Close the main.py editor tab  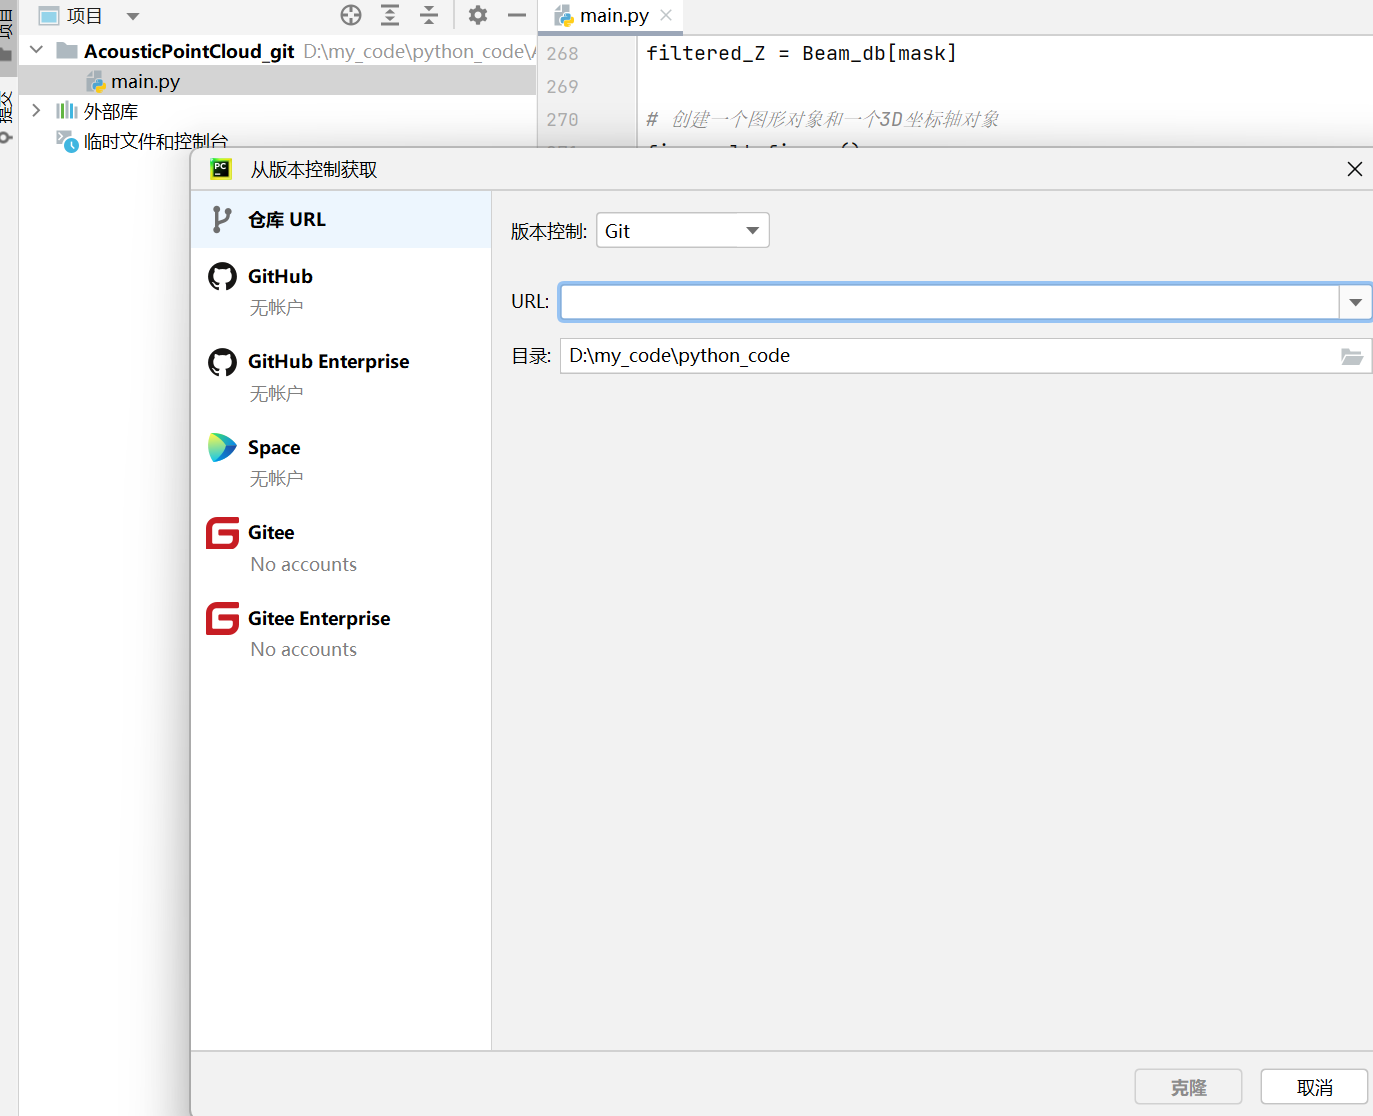pyautogui.click(x=666, y=15)
